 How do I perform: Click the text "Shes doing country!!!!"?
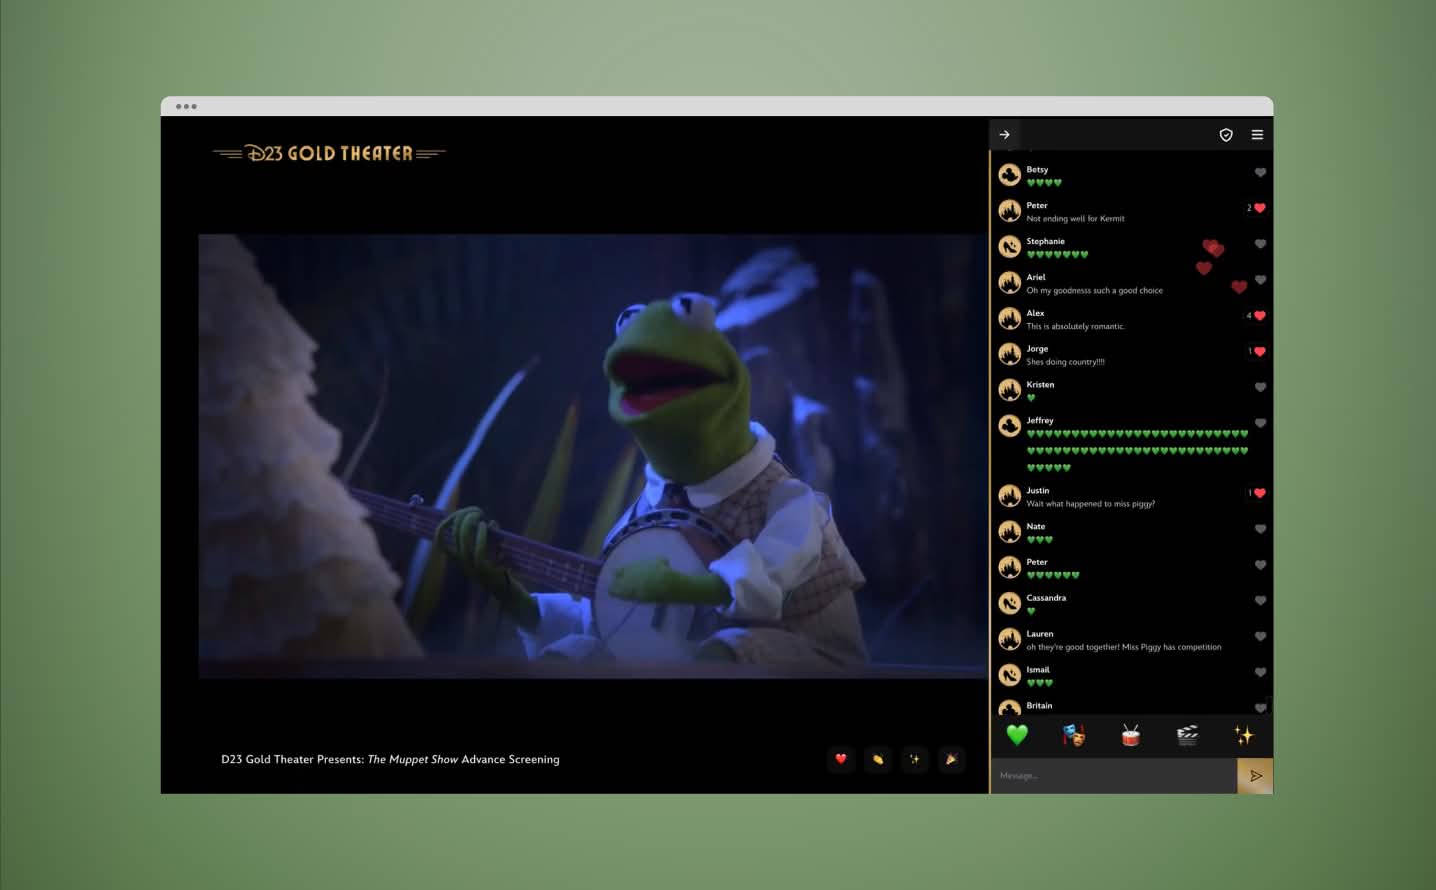coord(1065,362)
